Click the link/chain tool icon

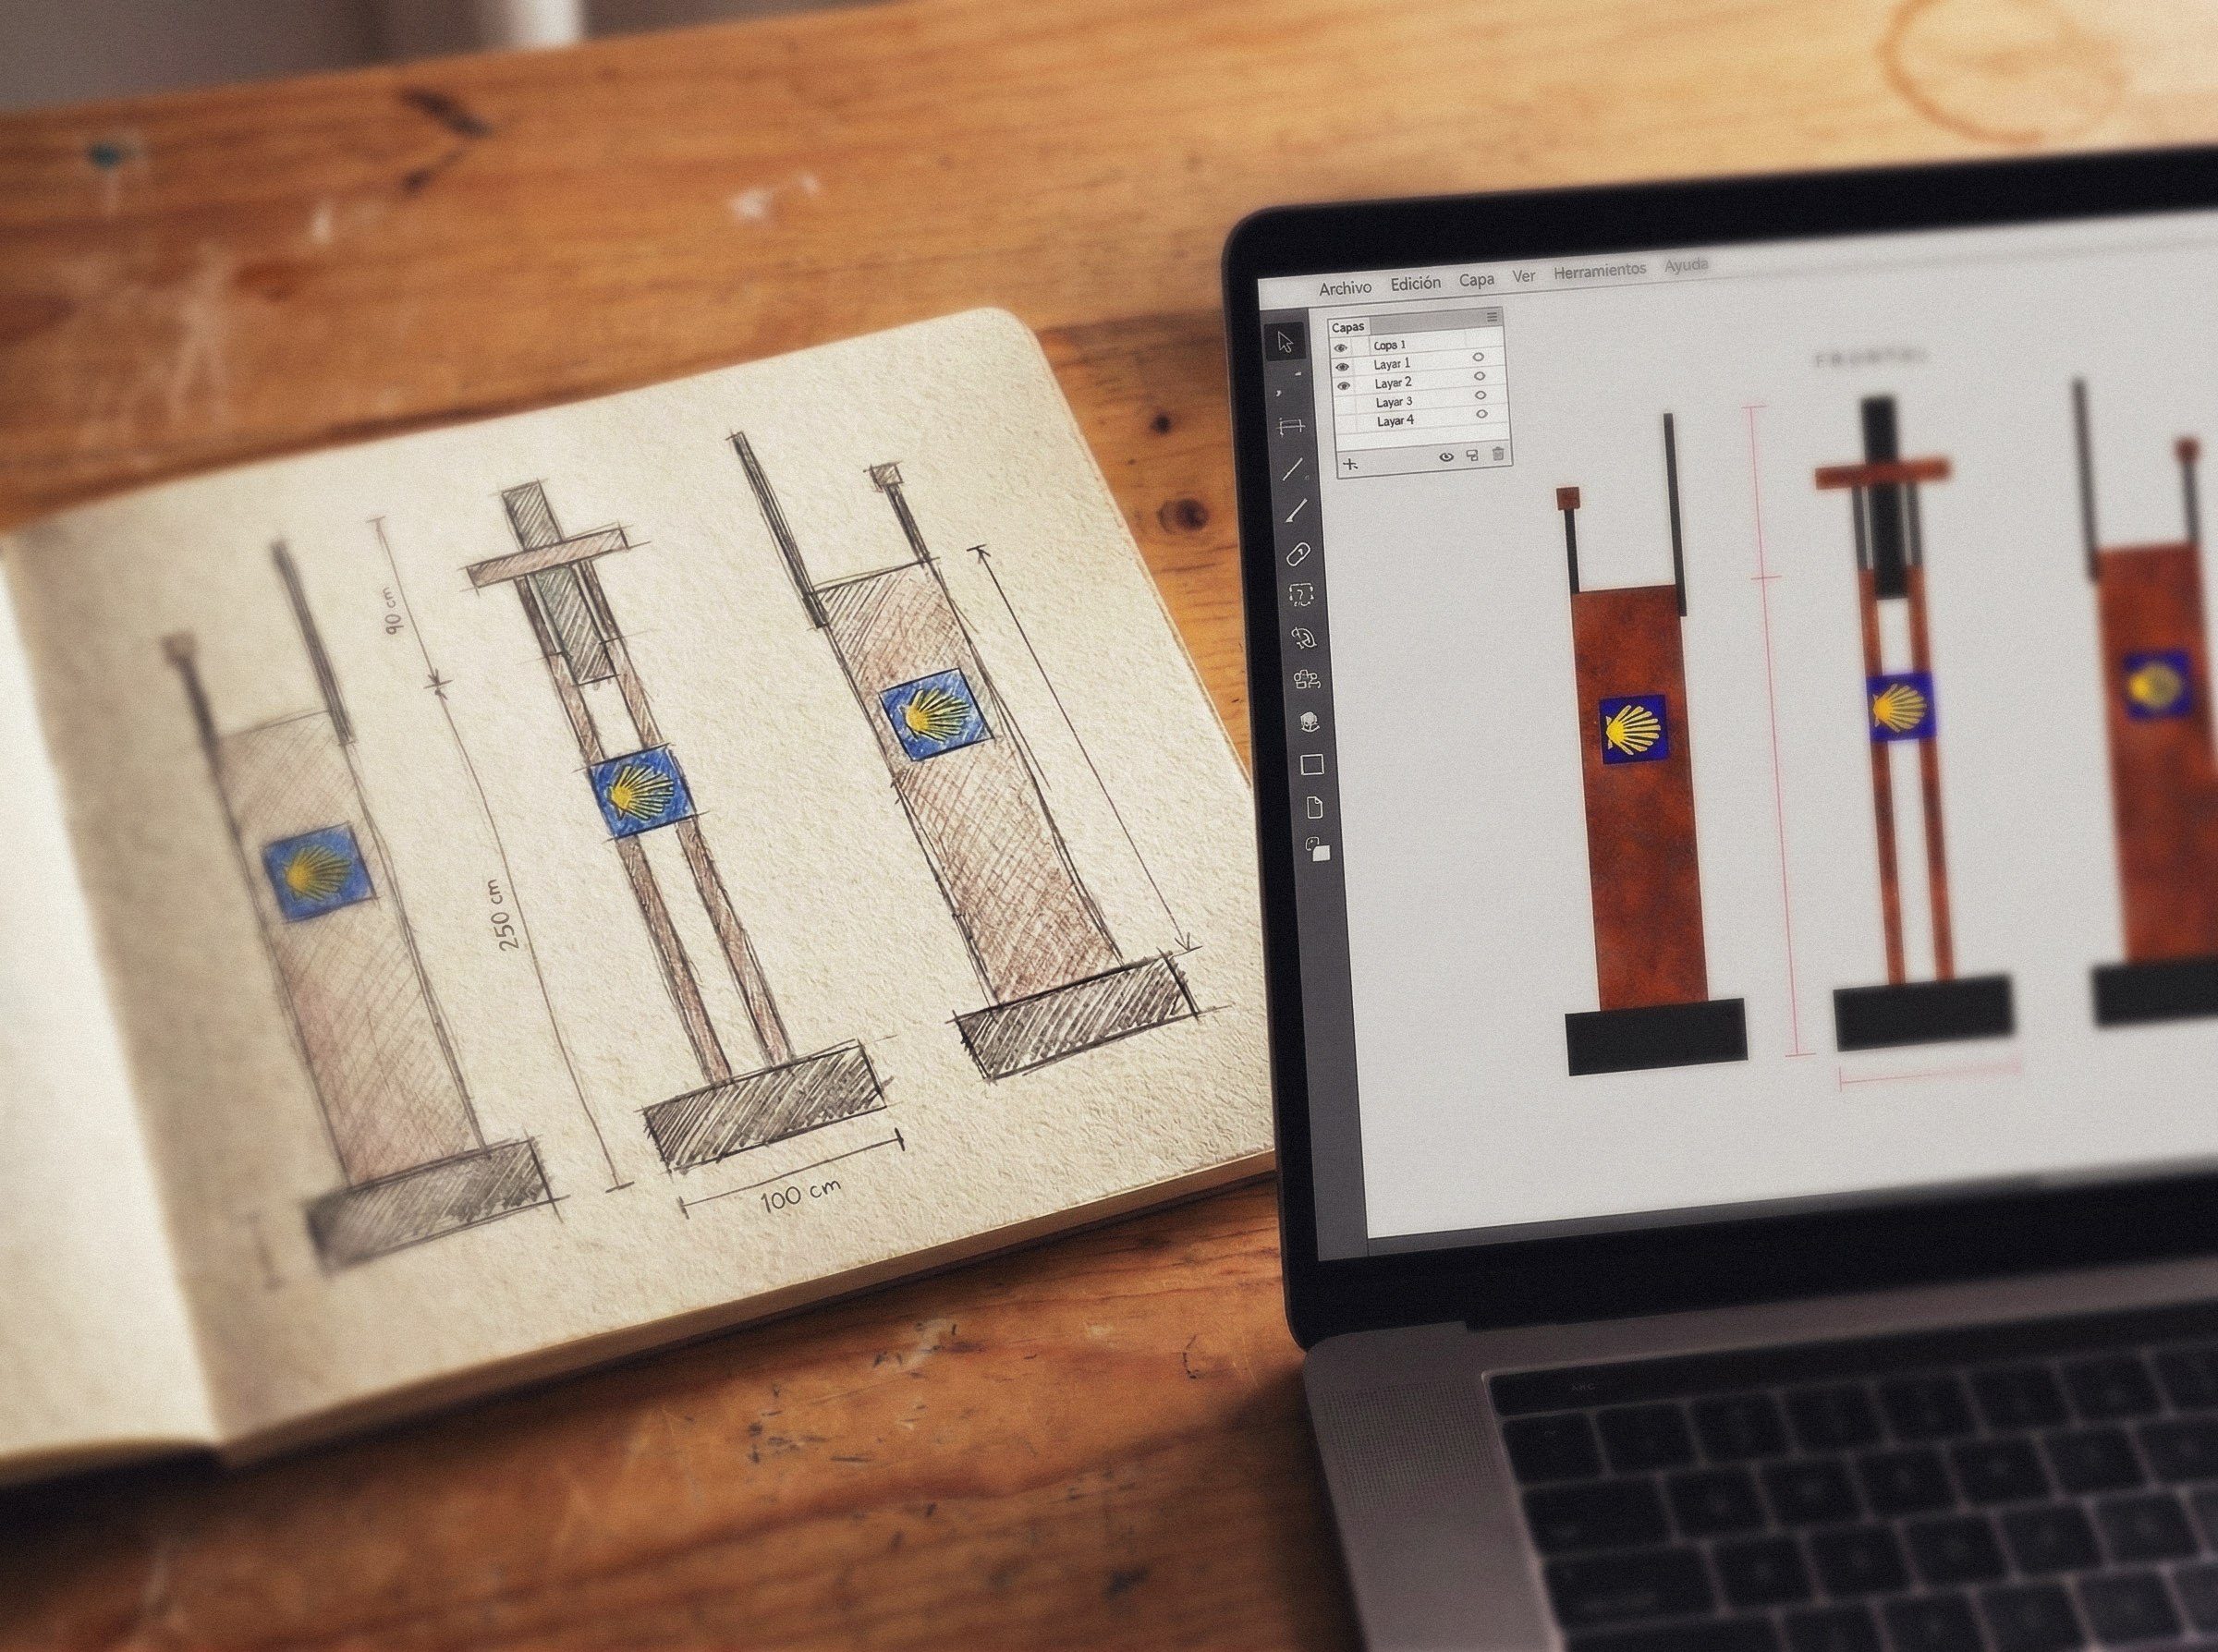click(x=1302, y=551)
